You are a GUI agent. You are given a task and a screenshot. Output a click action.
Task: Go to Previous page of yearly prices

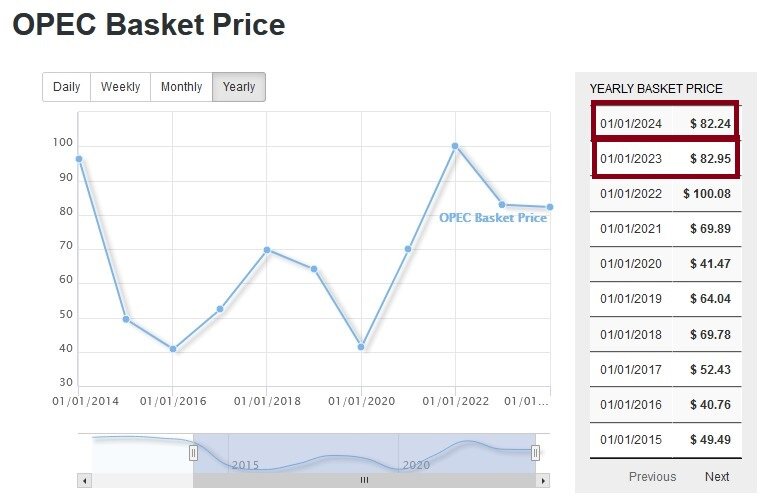tap(652, 476)
